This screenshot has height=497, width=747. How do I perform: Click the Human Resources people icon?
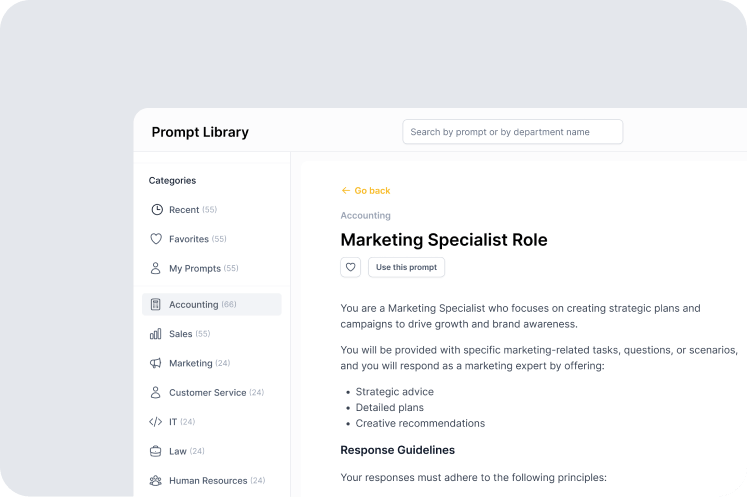pyautogui.click(x=156, y=481)
